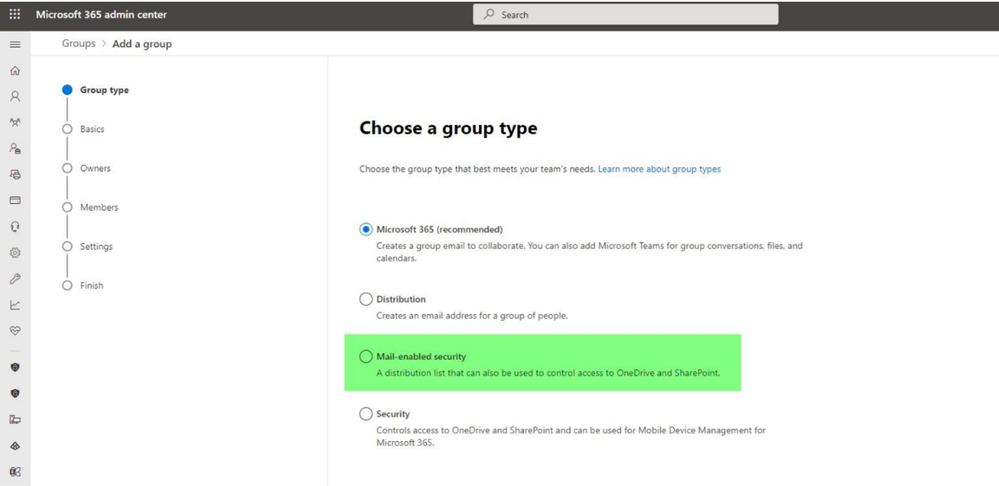Click the Security label text

(393, 414)
